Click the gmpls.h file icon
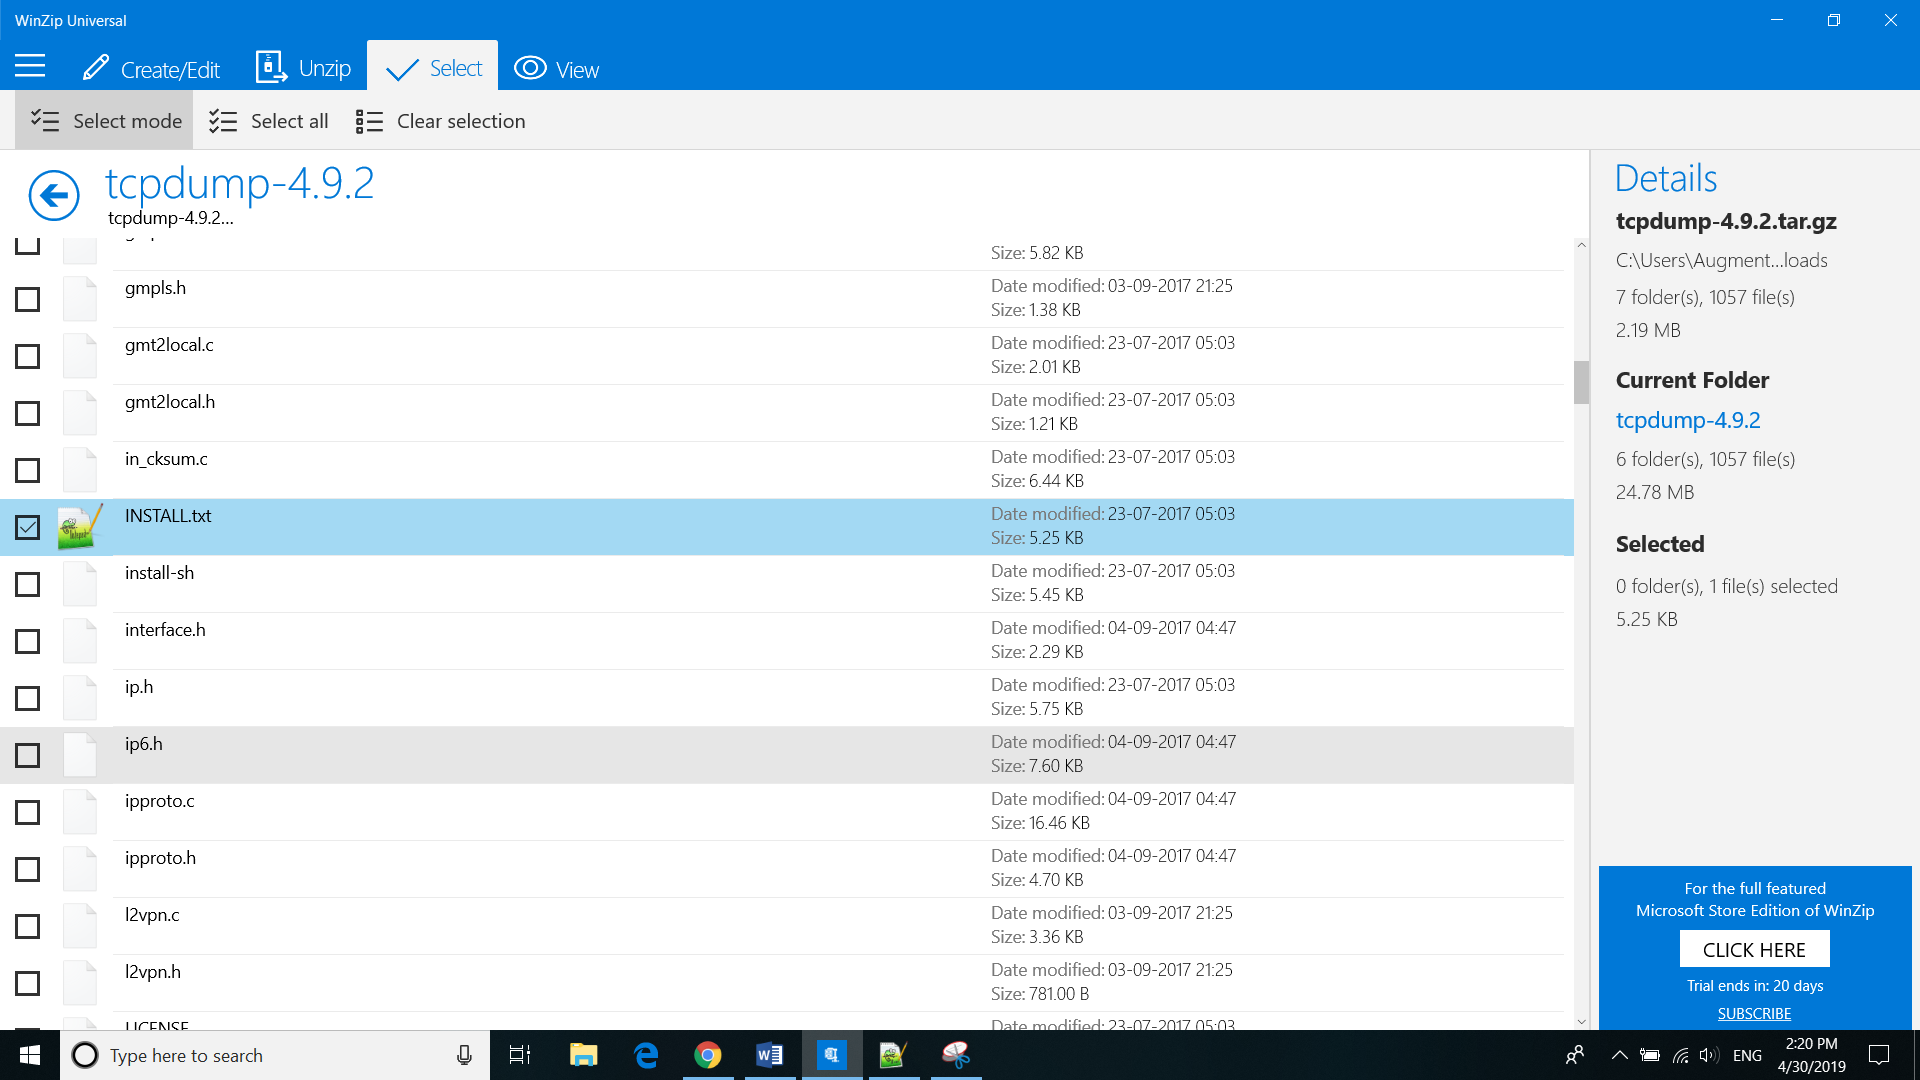The height and width of the screenshot is (1080, 1920). [x=80, y=299]
